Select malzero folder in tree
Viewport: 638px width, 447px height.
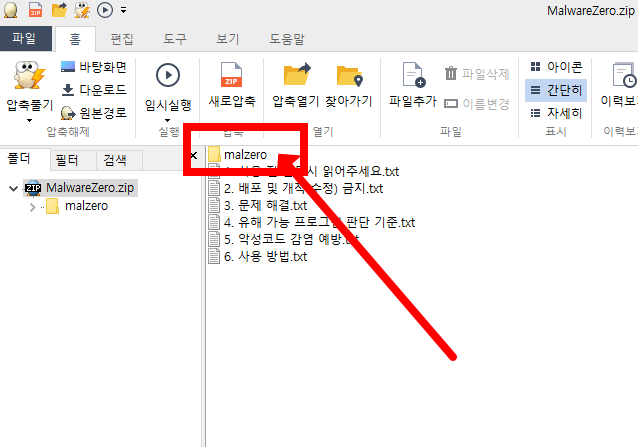coord(77,206)
